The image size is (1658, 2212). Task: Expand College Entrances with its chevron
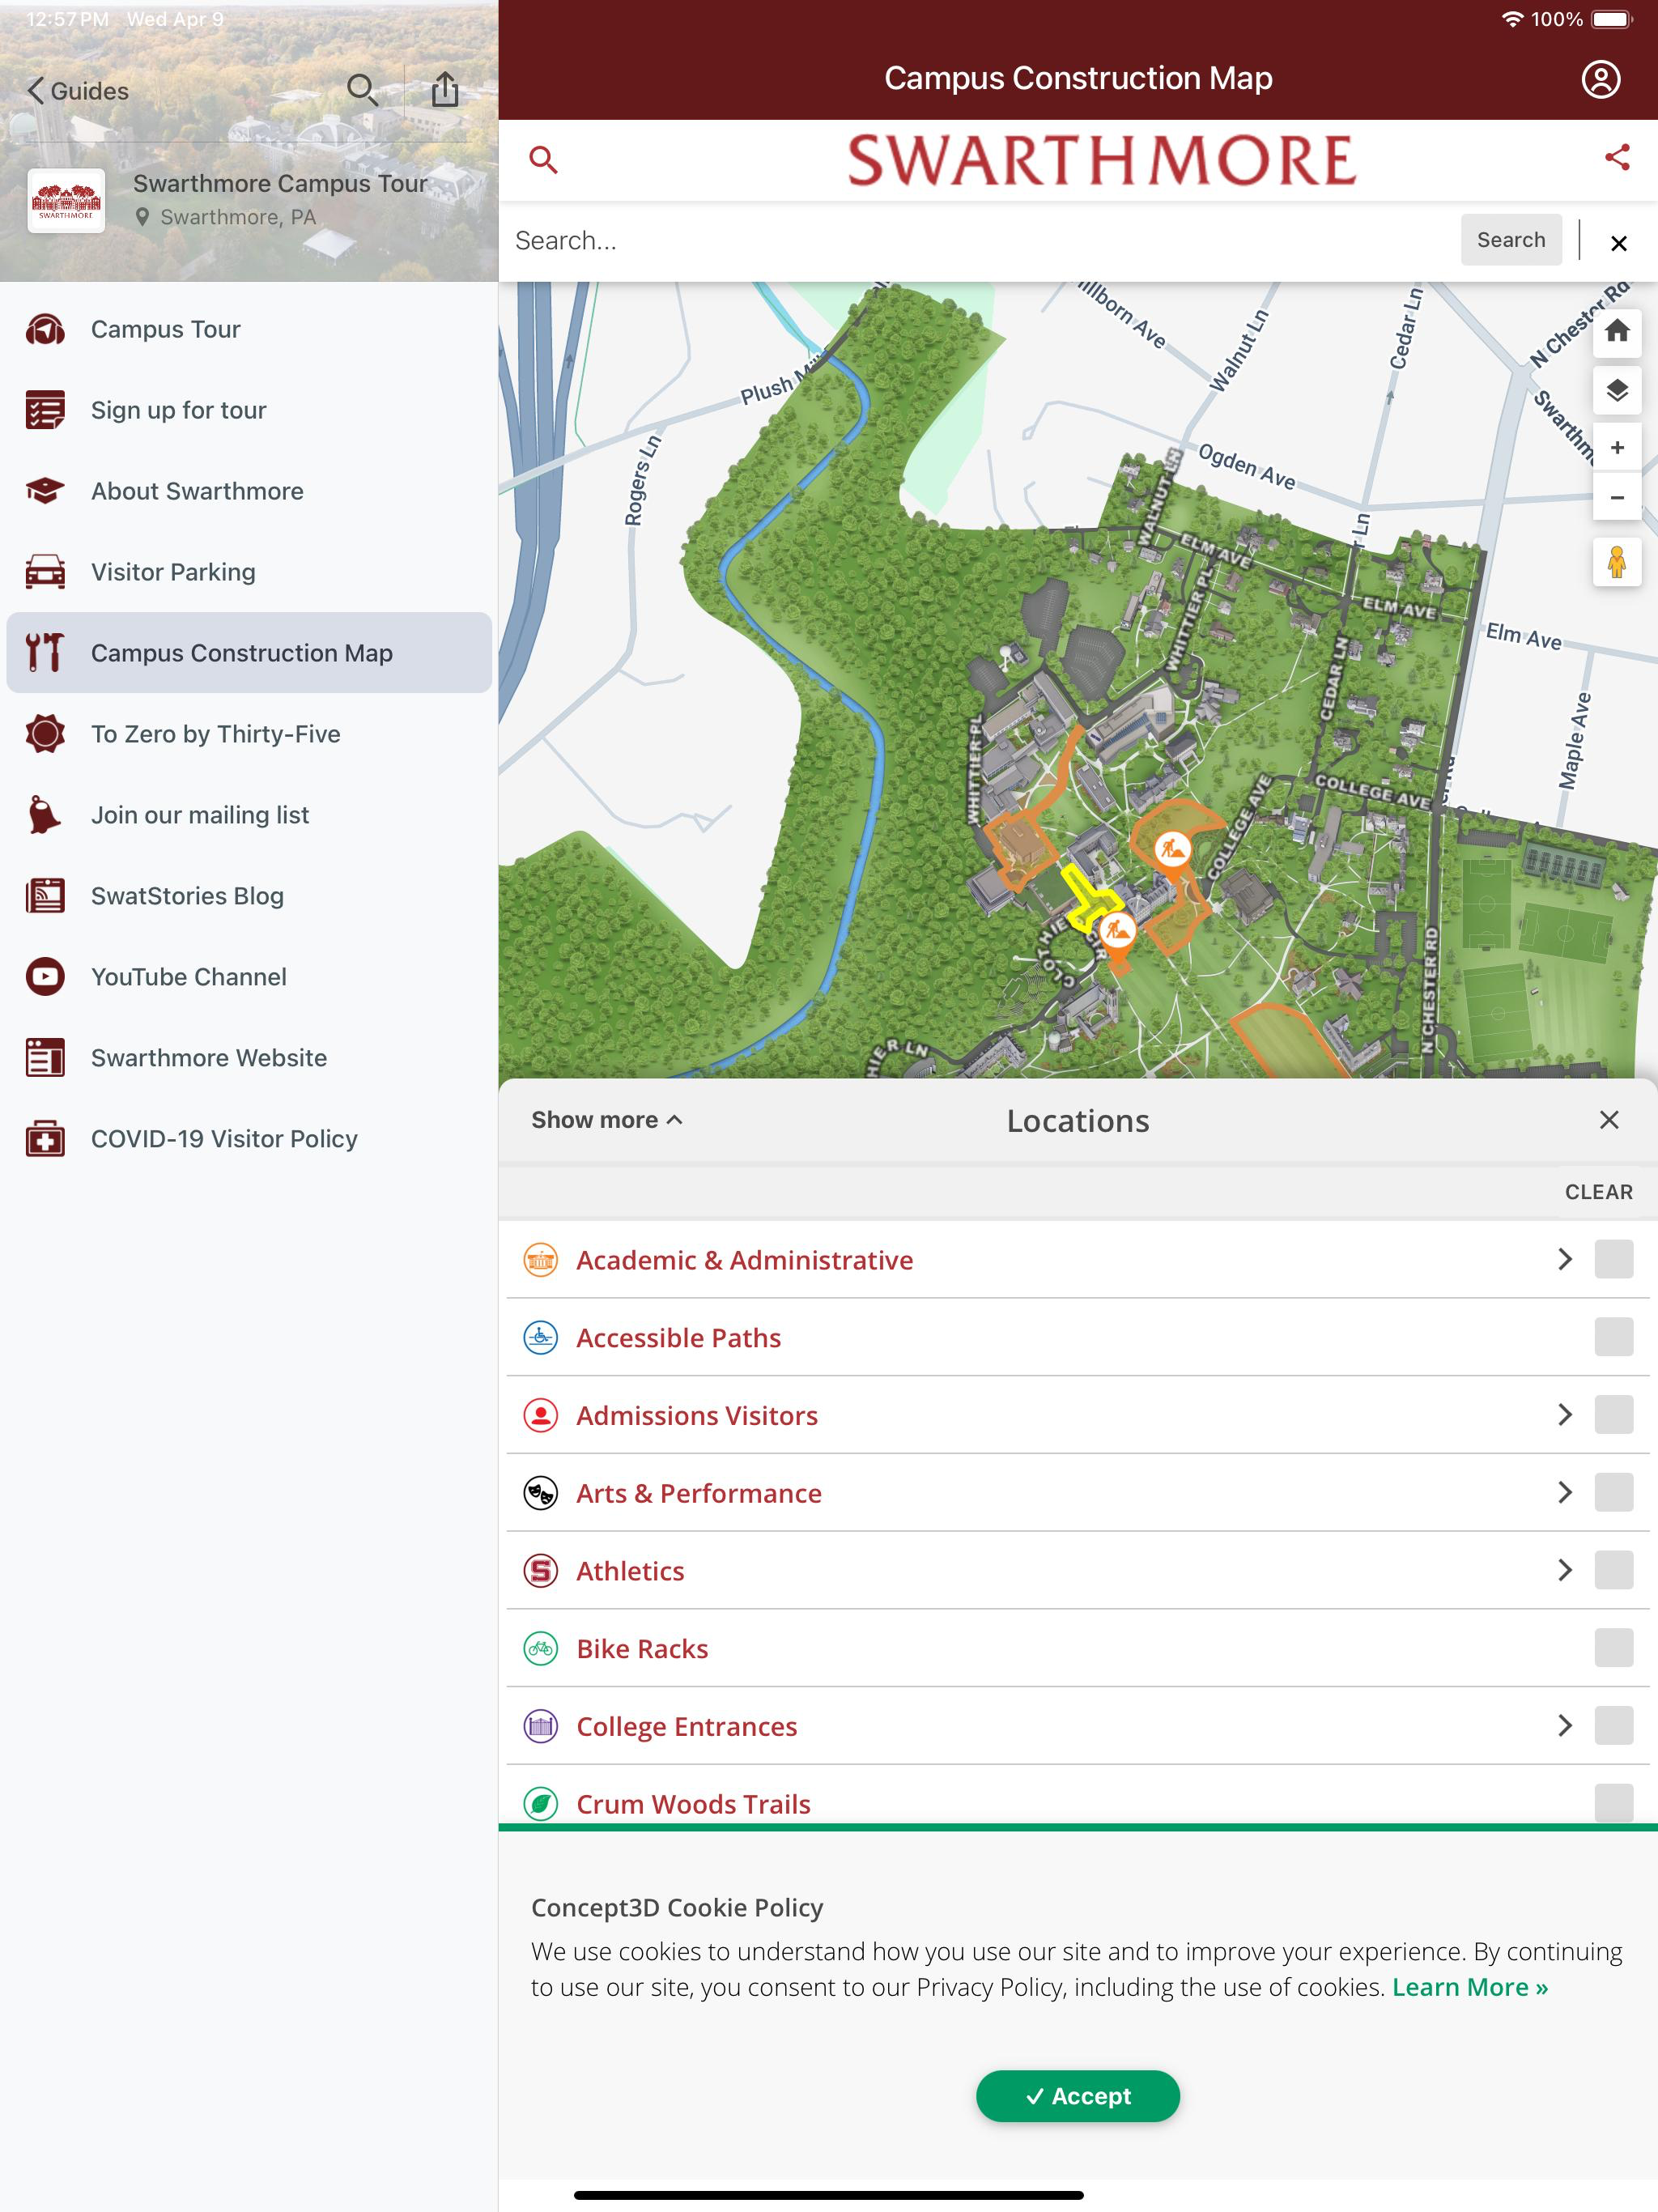pyautogui.click(x=1565, y=1726)
